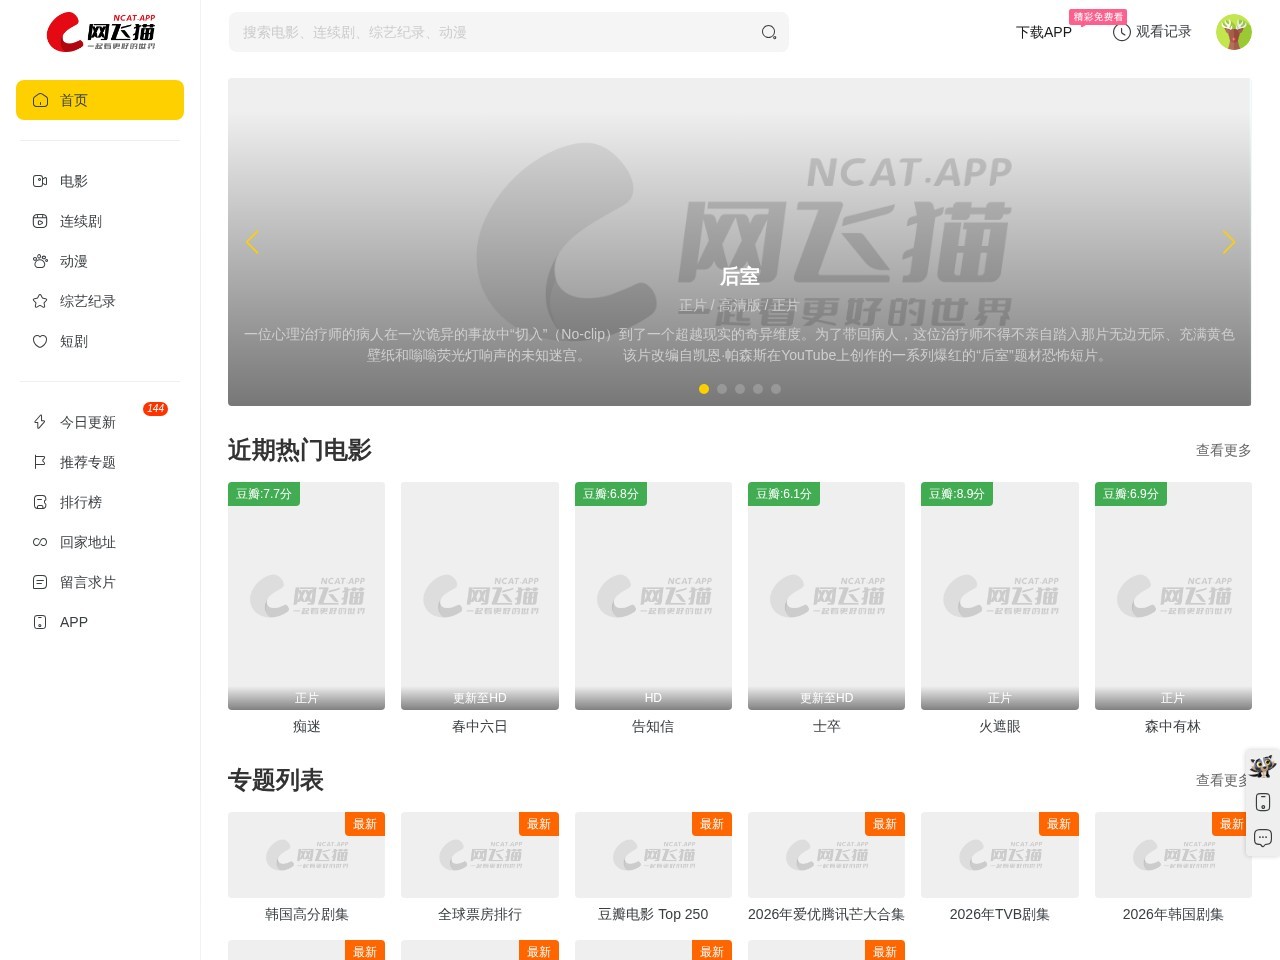Click the floating mobile phone icon
1280x960 pixels.
point(1263,802)
